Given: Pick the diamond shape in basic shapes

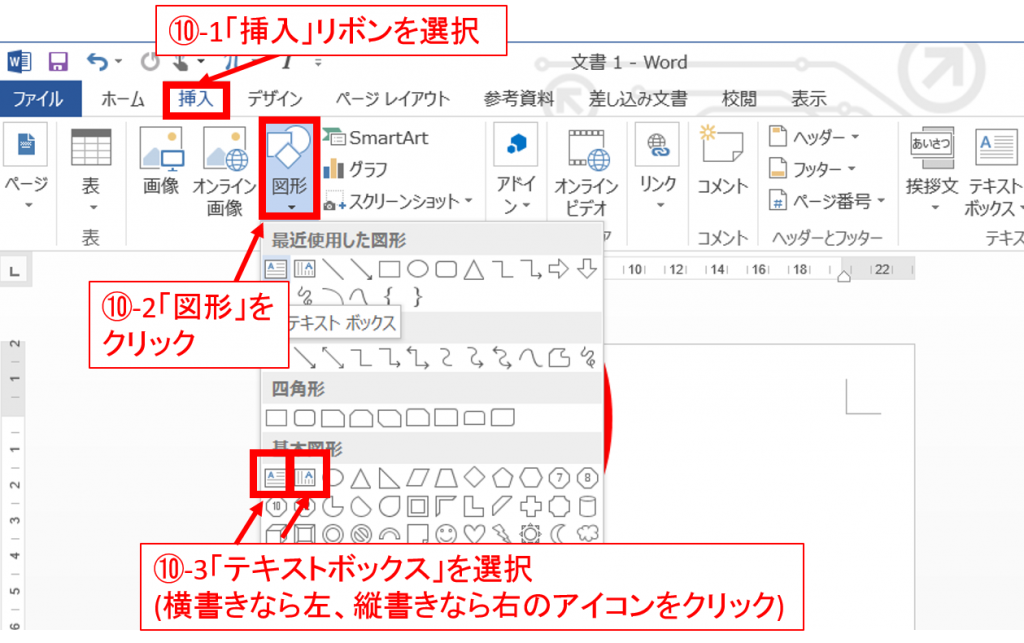Looking at the screenshot, I should [476, 477].
